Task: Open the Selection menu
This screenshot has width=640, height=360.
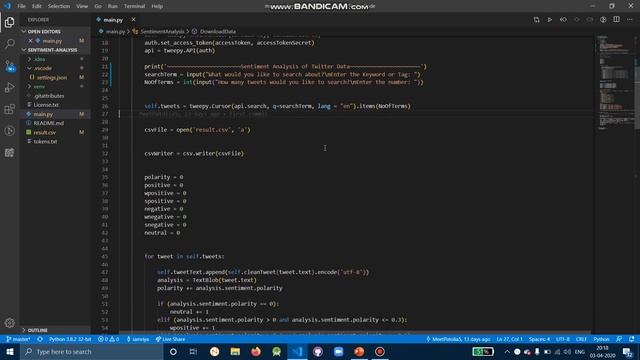Action: [x=59, y=6]
